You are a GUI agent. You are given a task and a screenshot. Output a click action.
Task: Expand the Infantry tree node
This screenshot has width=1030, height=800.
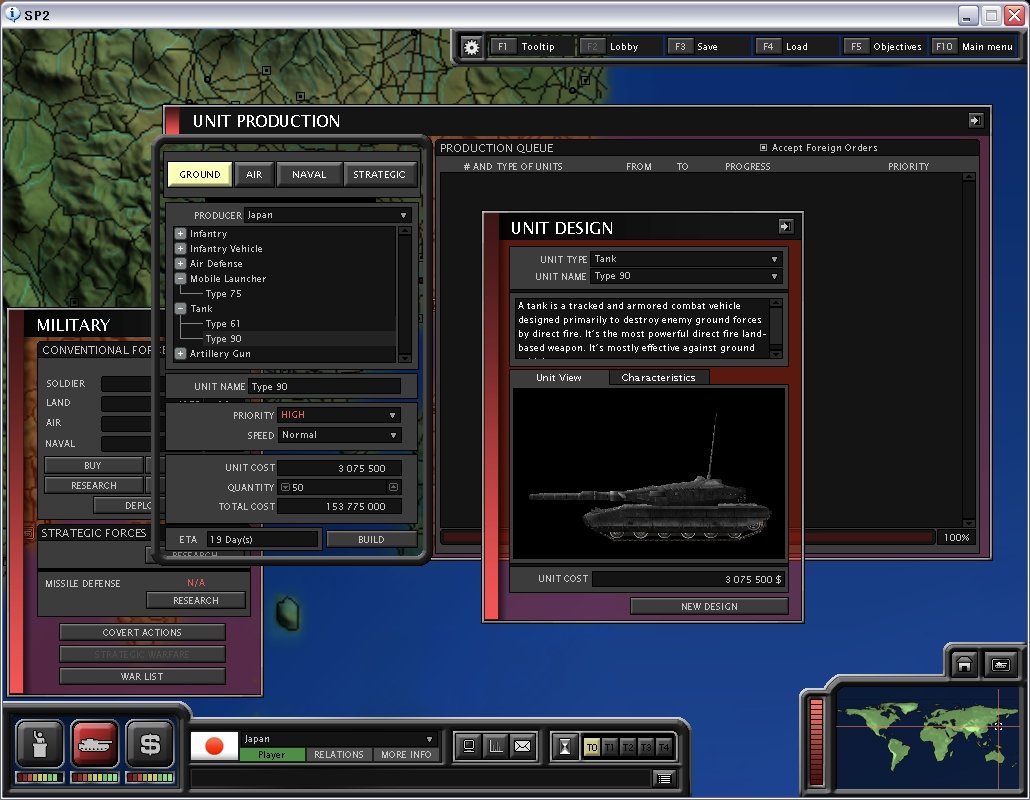pos(180,233)
